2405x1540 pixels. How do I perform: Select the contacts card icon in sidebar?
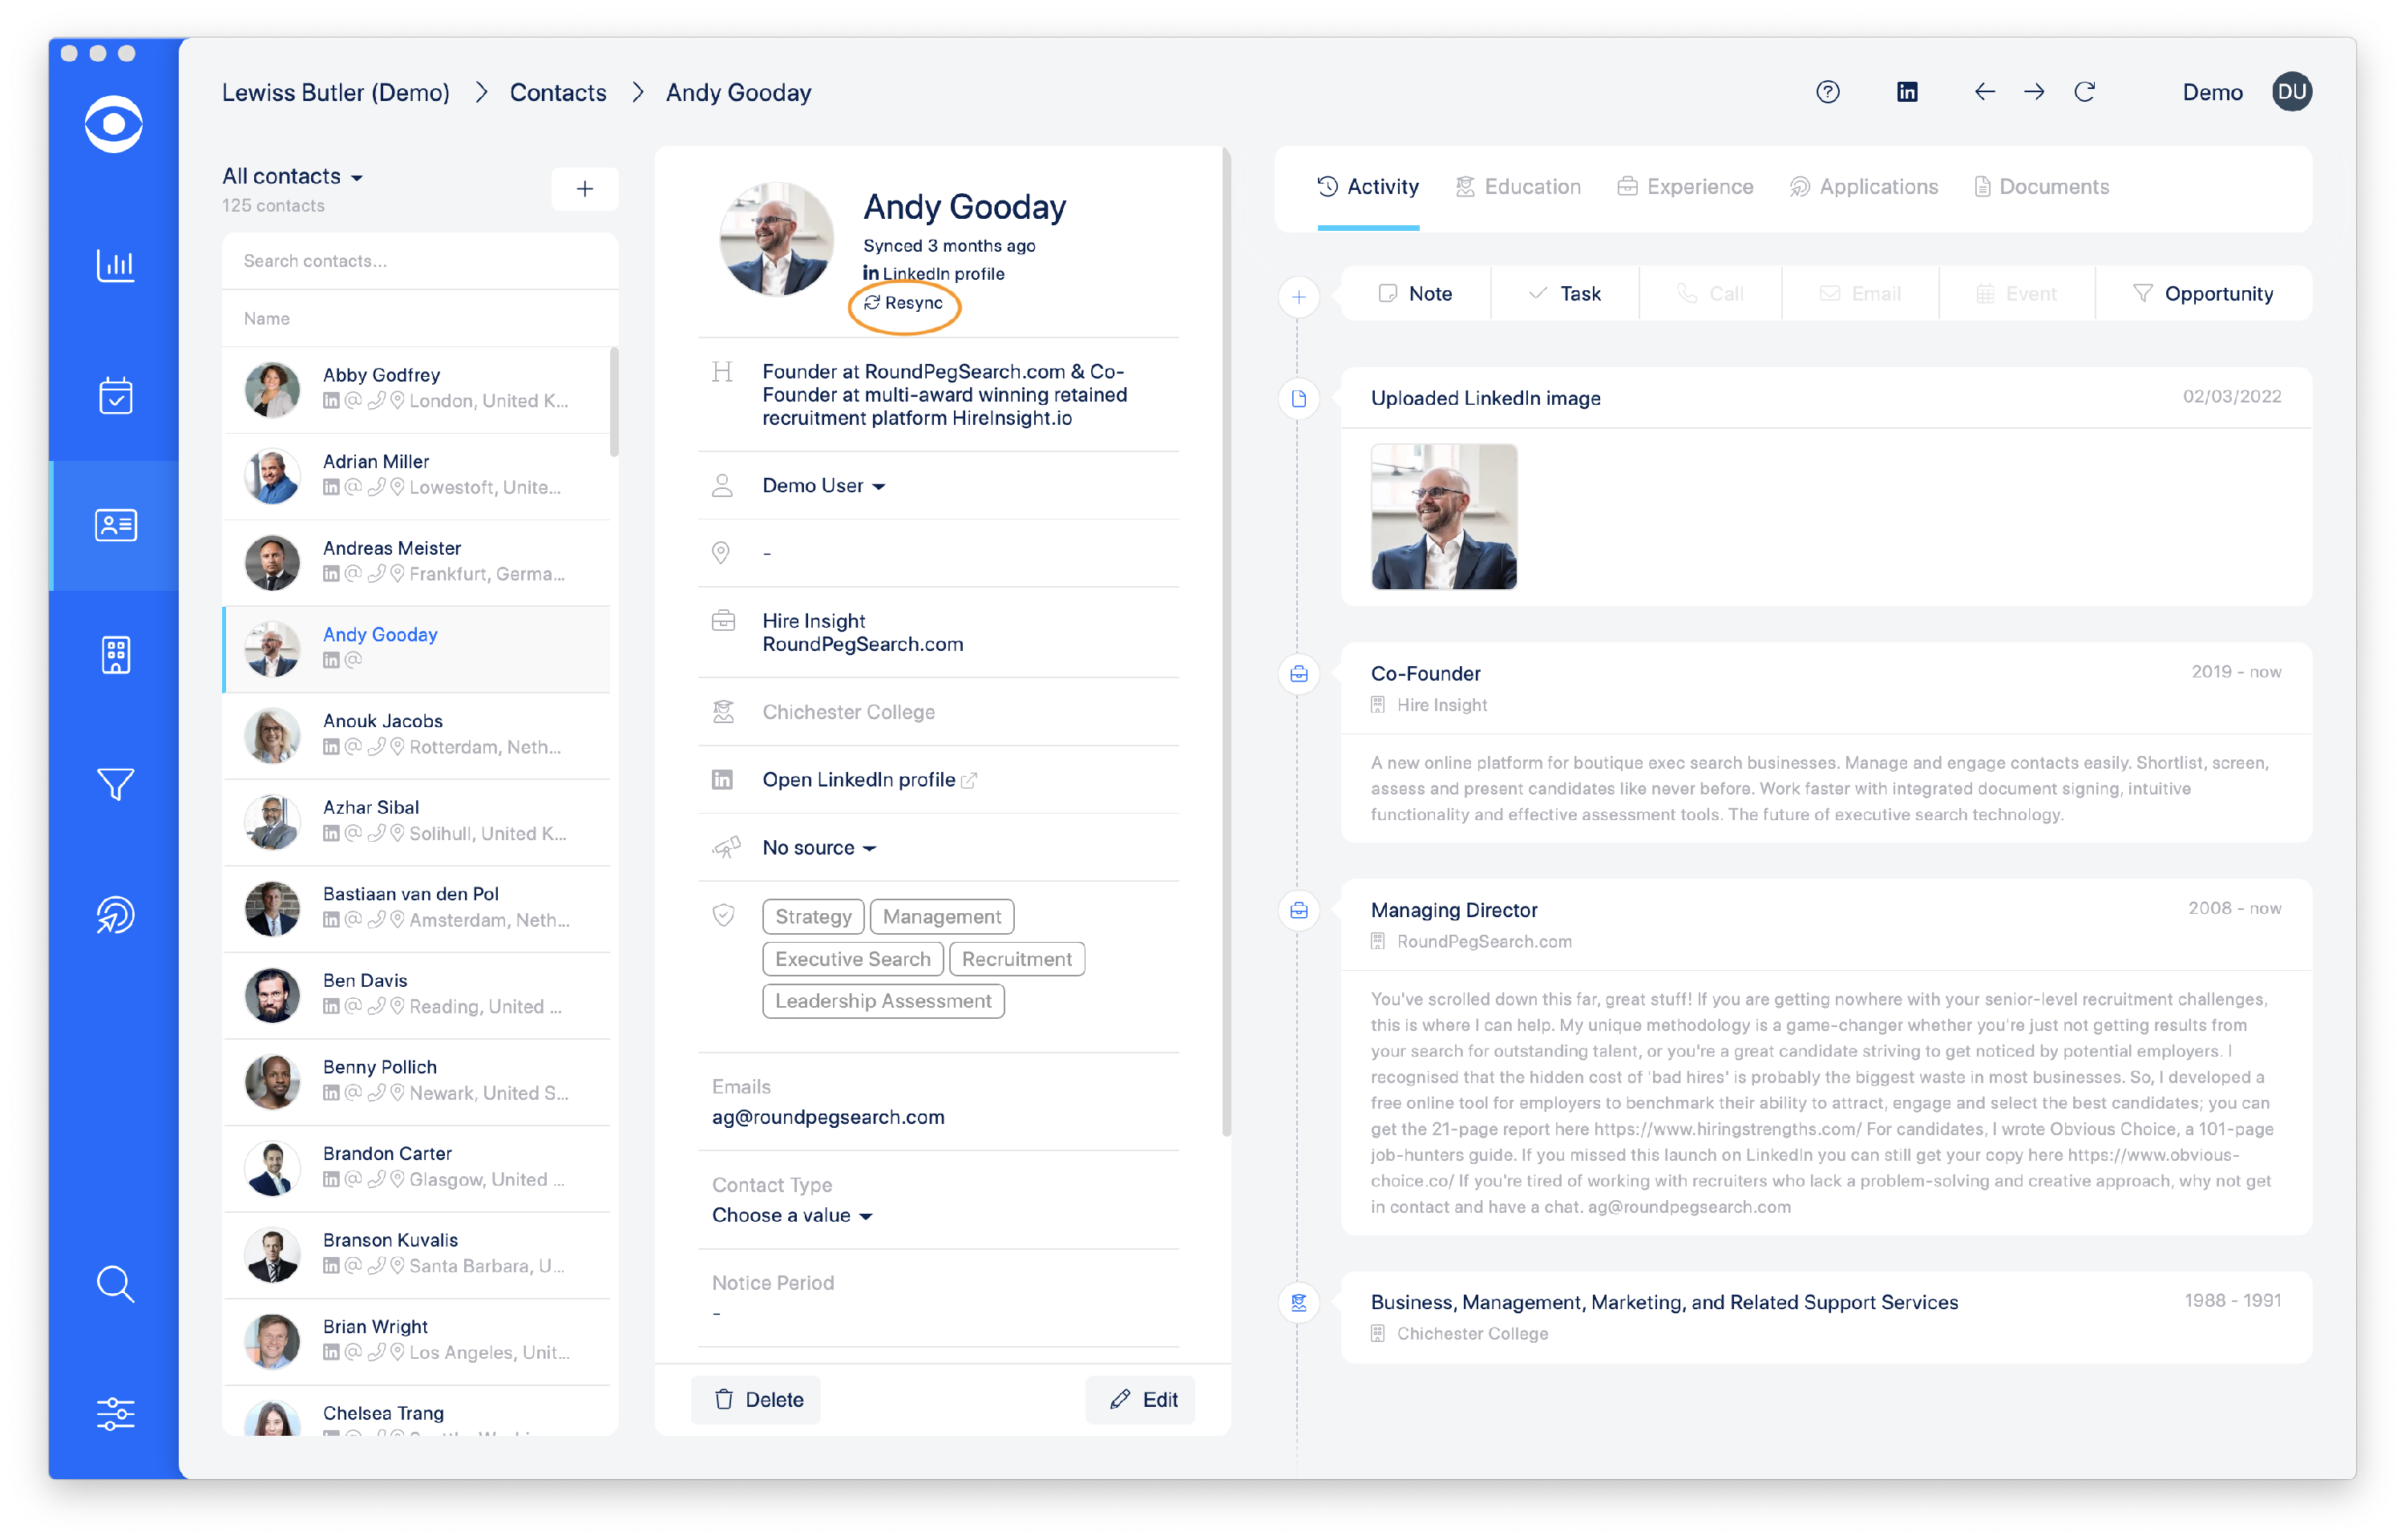click(x=115, y=524)
